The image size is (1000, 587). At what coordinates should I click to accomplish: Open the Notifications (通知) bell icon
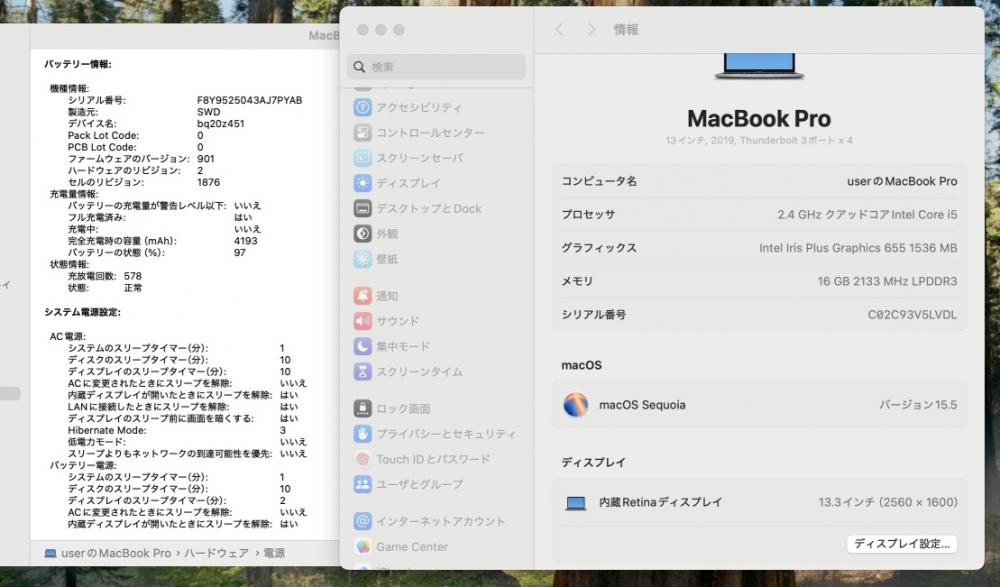pos(362,295)
